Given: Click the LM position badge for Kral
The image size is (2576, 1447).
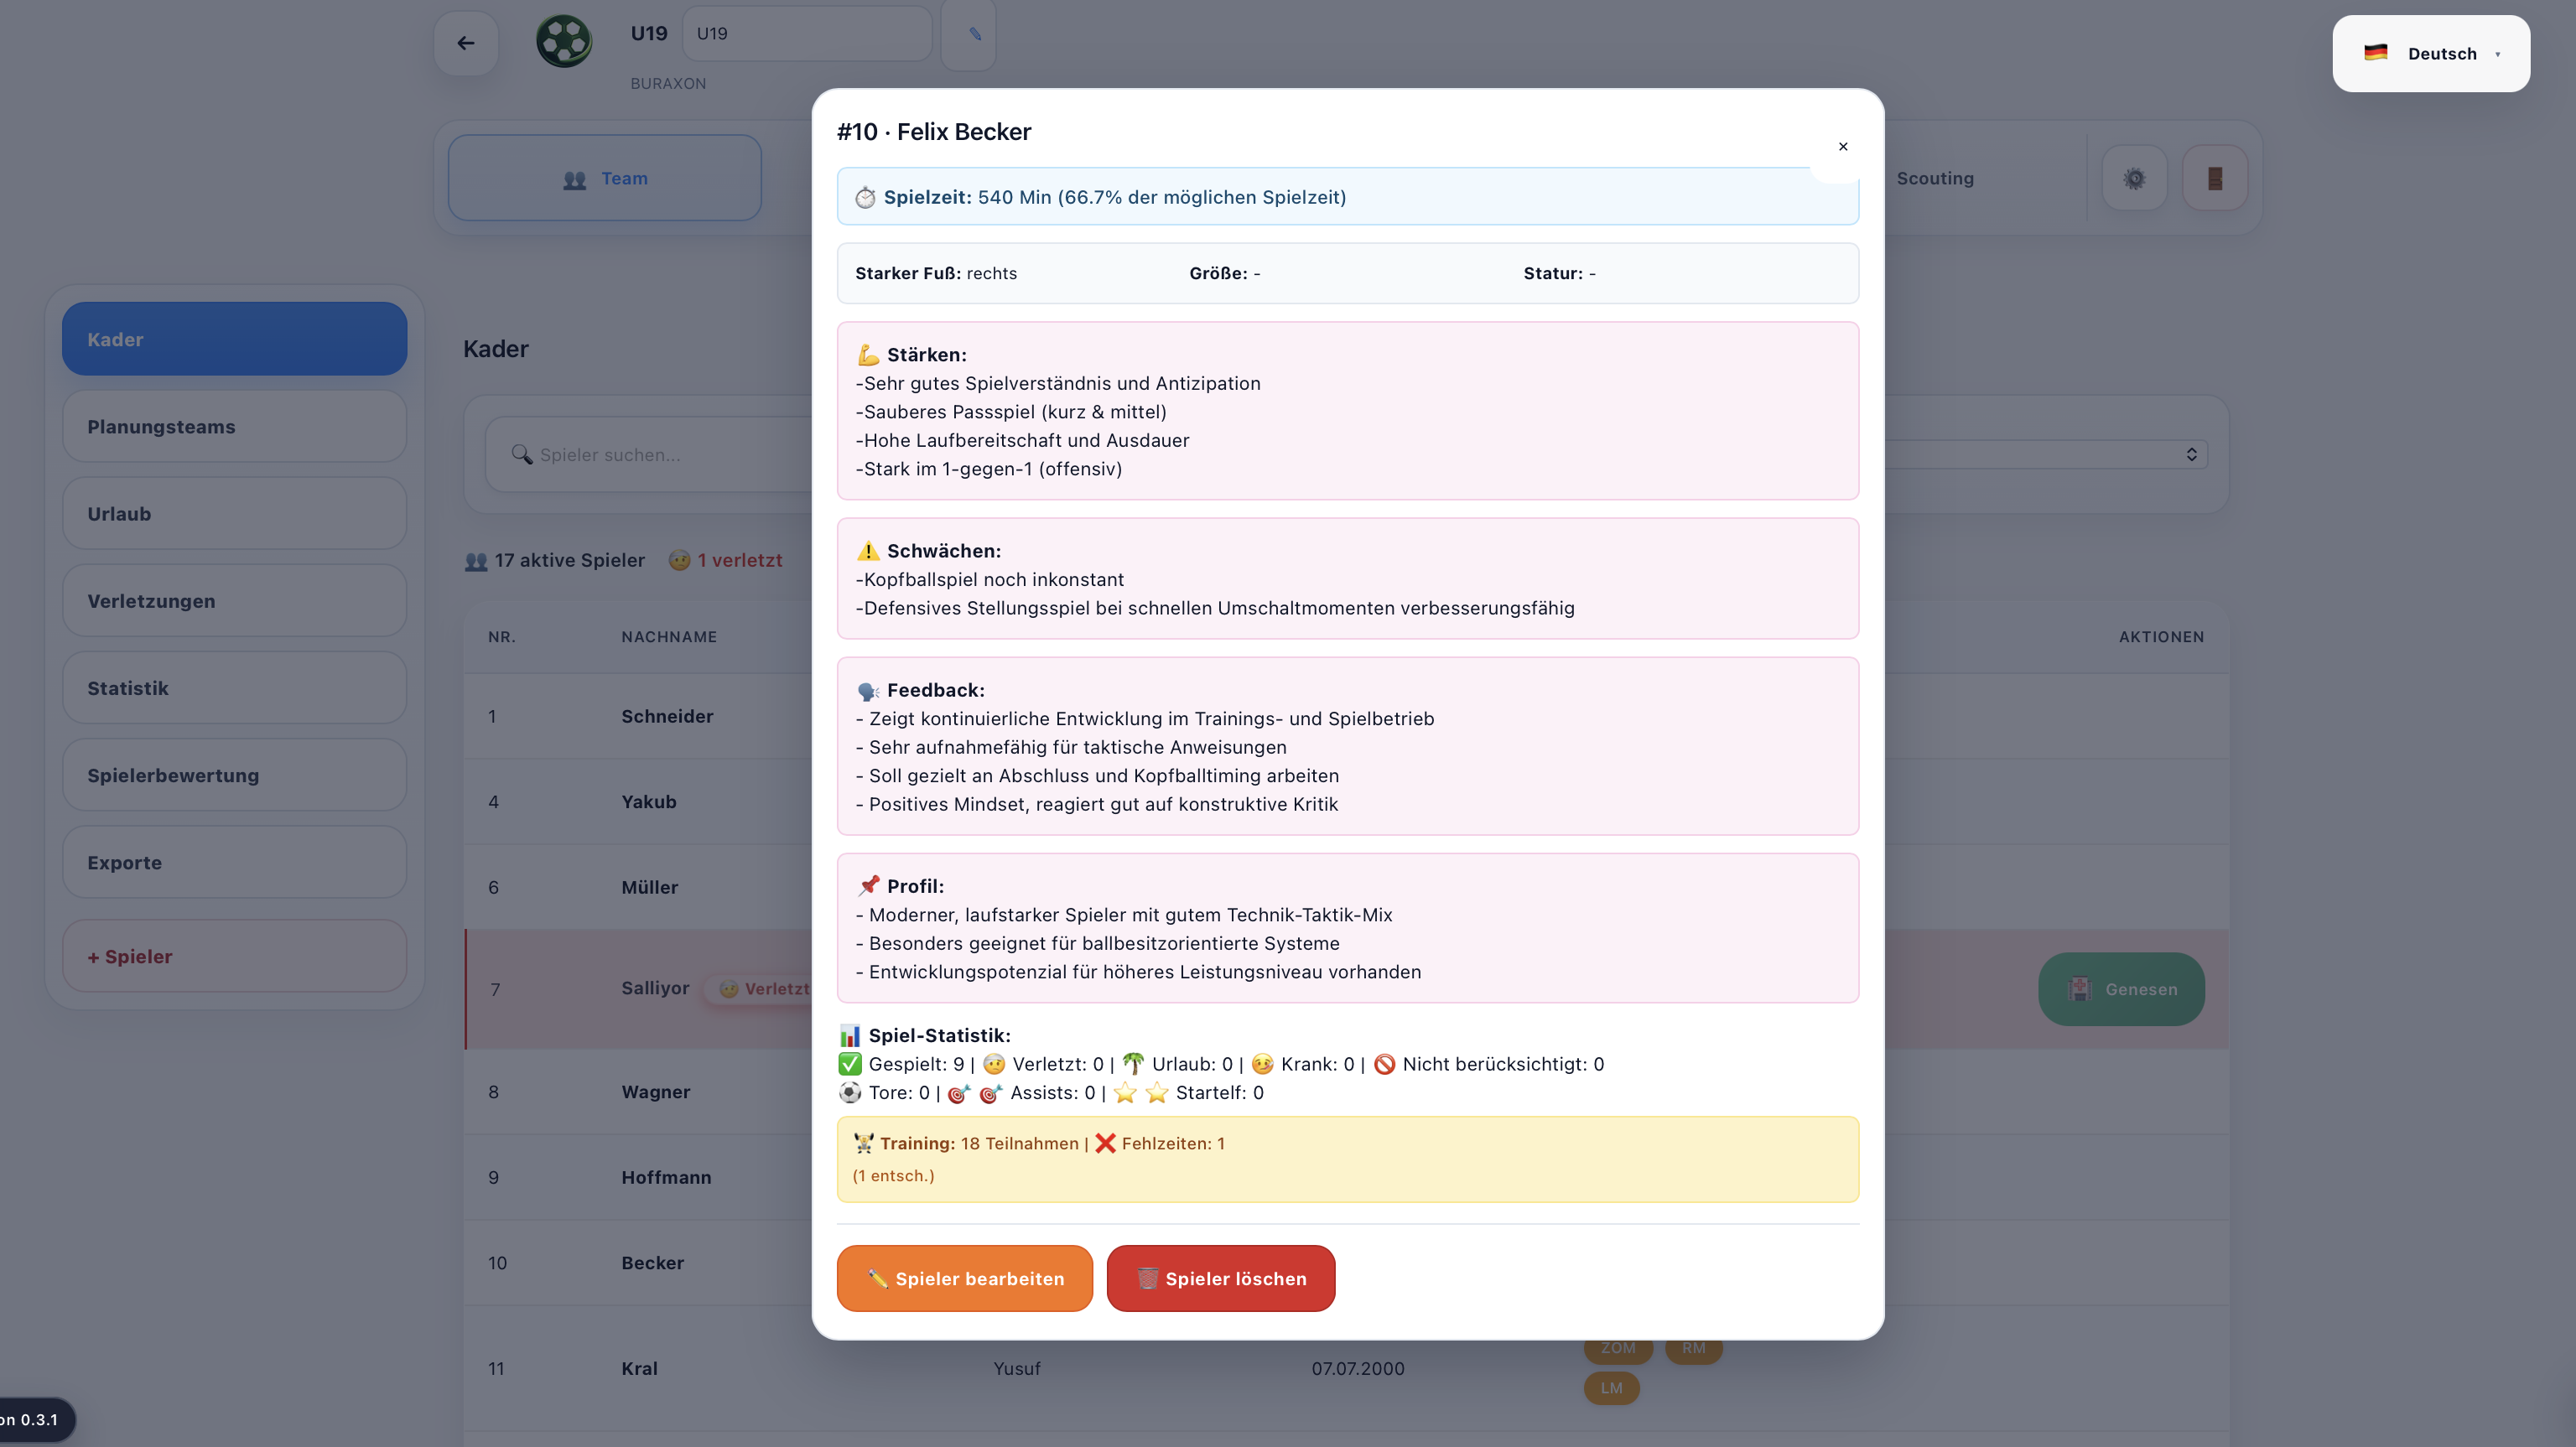Looking at the screenshot, I should pyautogui.click(x=1611, y=1389).
